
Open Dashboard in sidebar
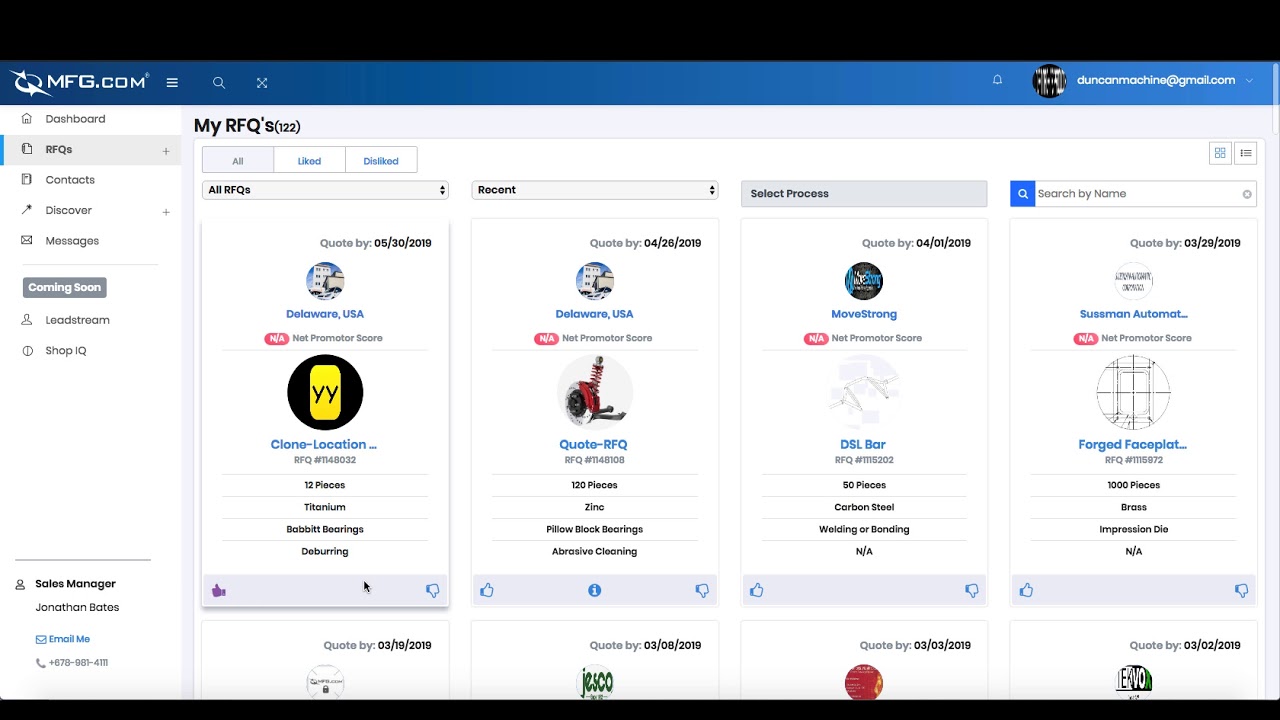point(75,118)
